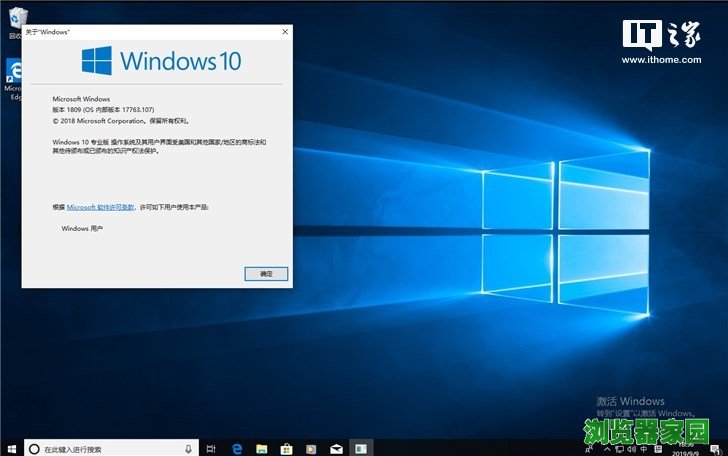The width and height of the screenshot is (728, 456).
Task: Click the 确定 button in the dialog
Action: point(266,273)
